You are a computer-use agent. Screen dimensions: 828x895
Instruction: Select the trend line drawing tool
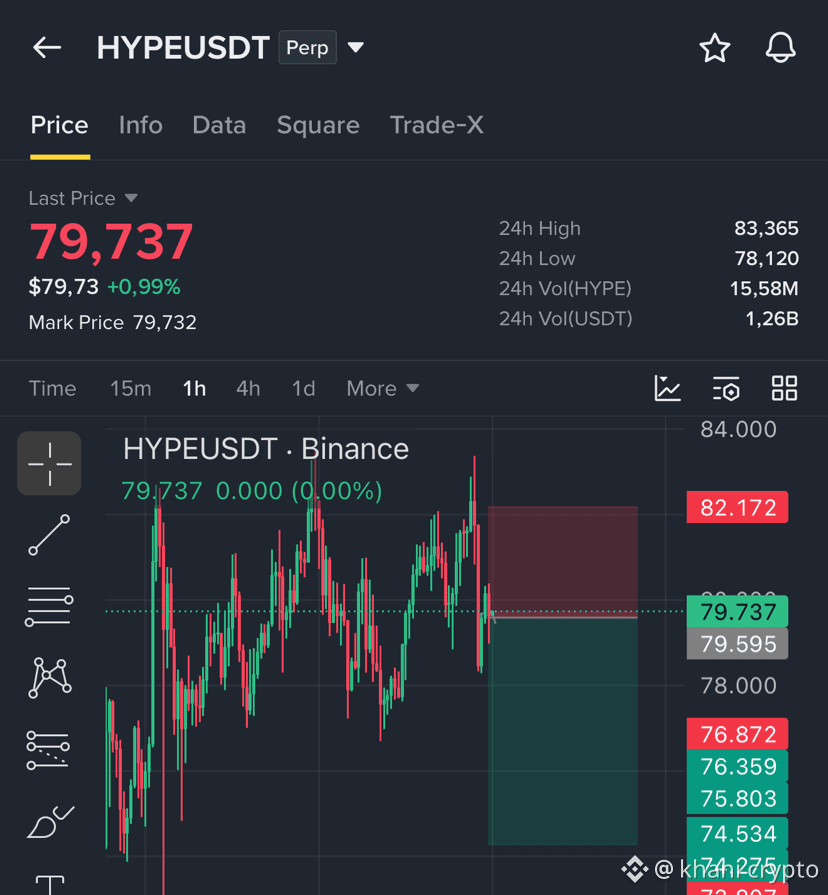(x=49, y=535)
